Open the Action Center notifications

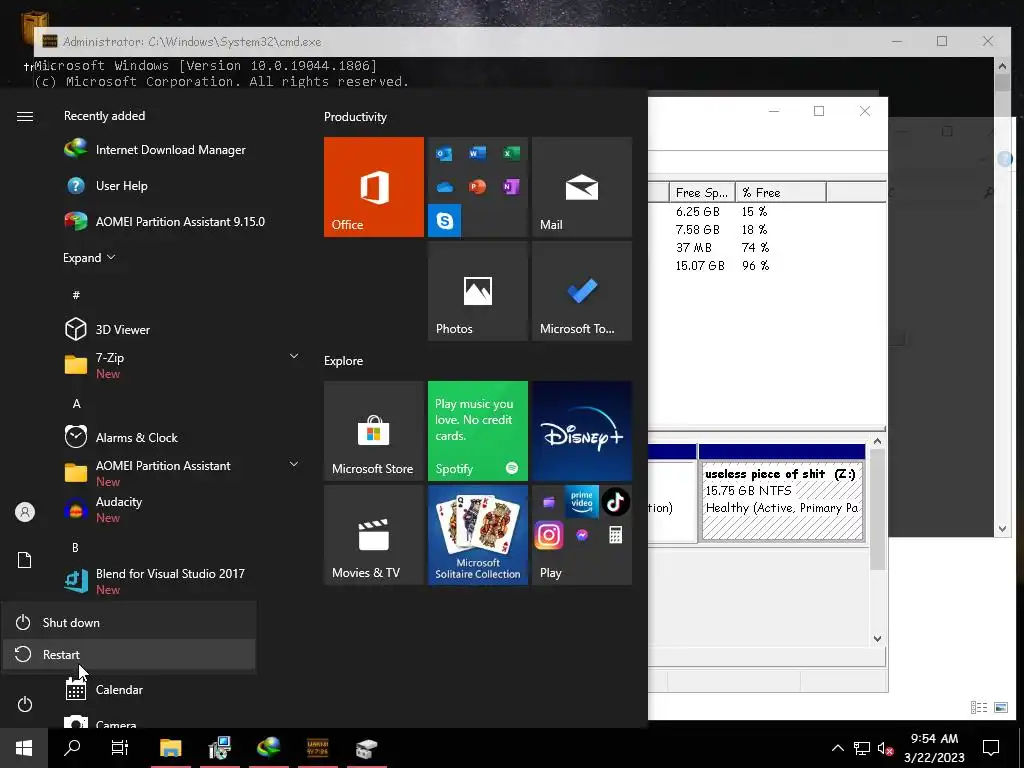point(991,748)
